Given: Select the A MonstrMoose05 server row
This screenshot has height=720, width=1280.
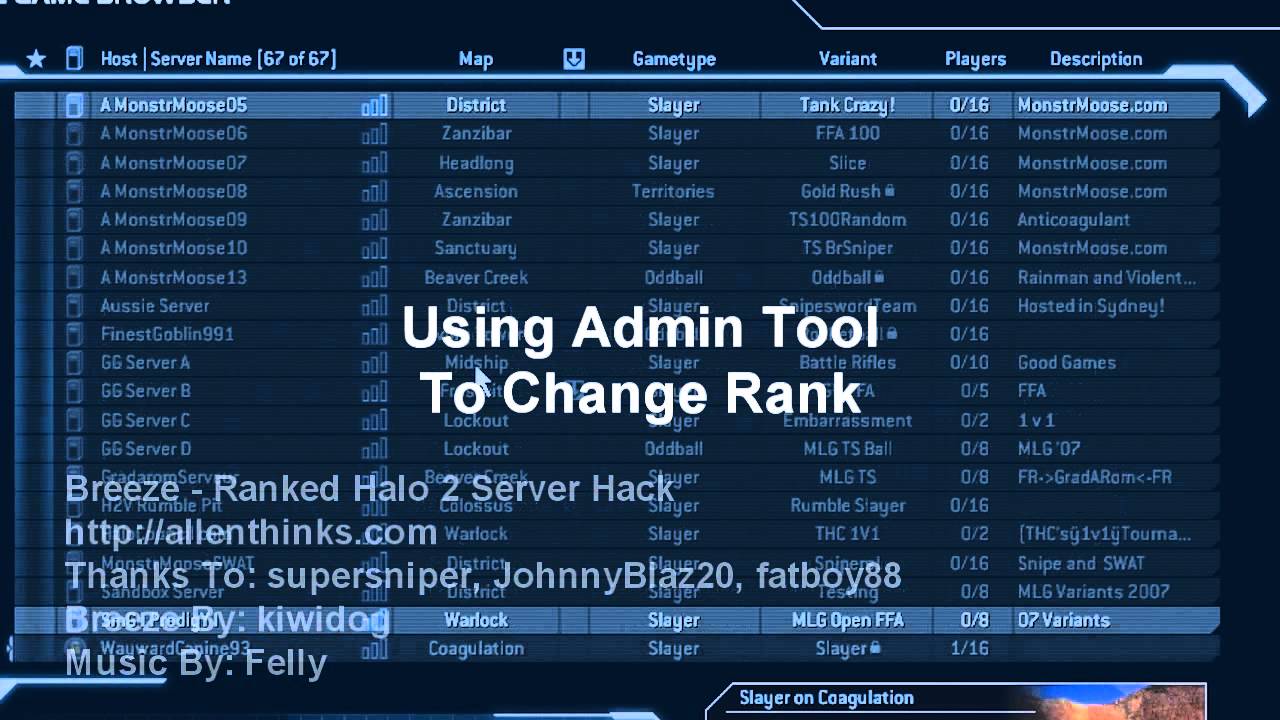Looking at the screenshot, I should (x=617, y=105).
